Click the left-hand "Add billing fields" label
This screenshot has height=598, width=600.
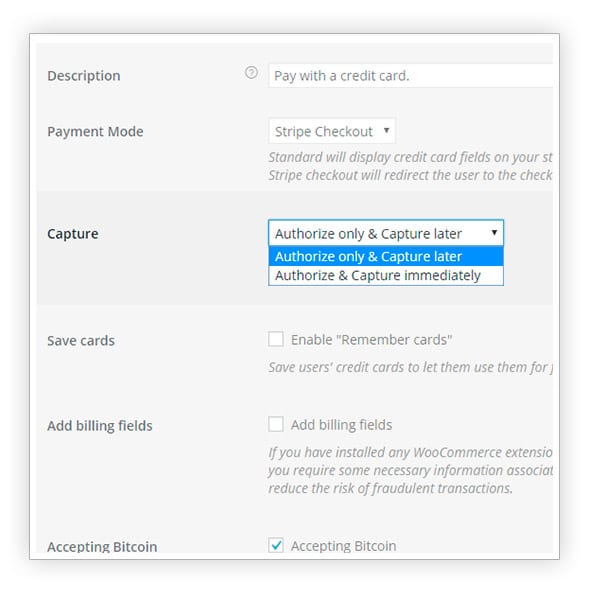[100, 426]
